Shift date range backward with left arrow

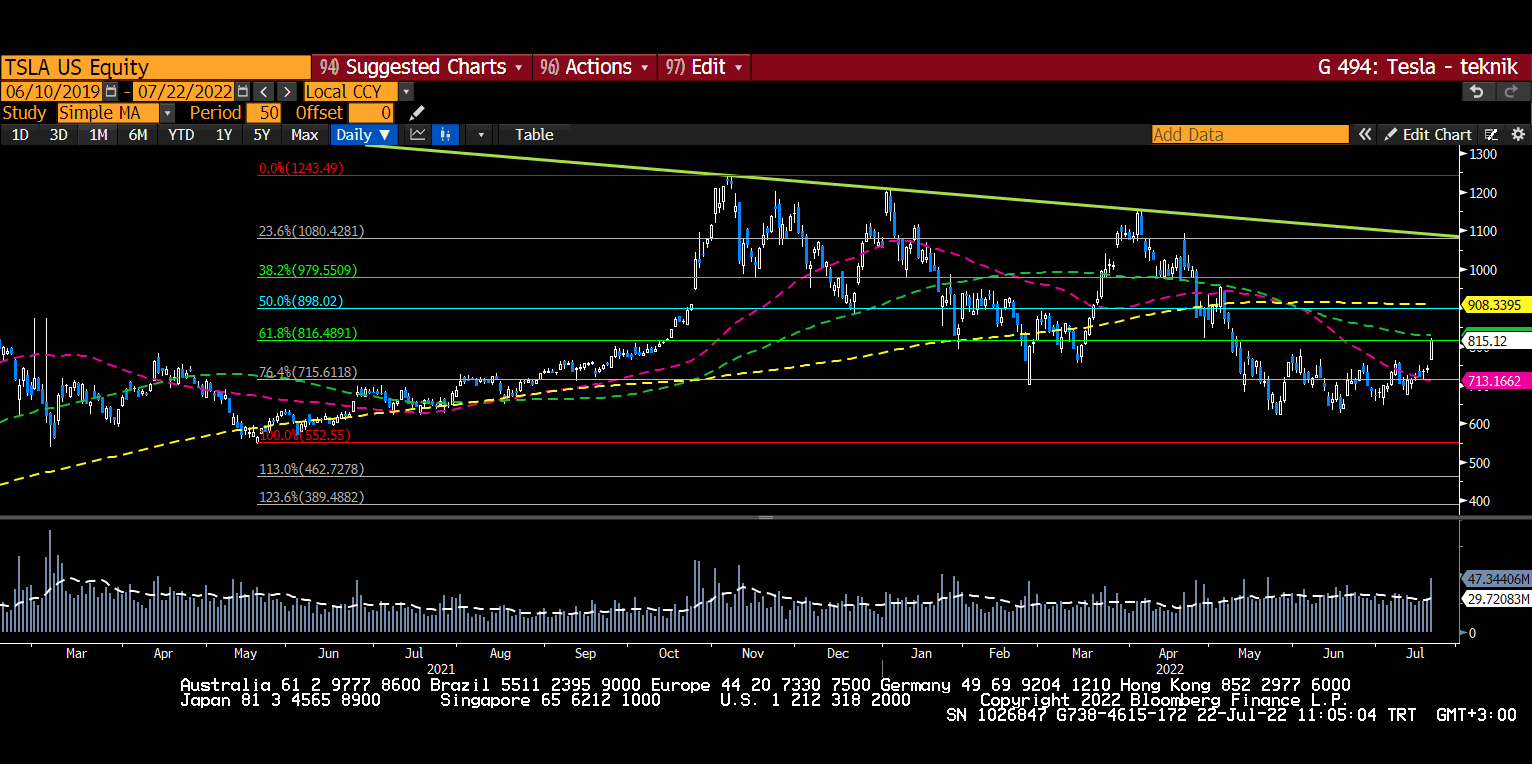click(x=263, y=91)
